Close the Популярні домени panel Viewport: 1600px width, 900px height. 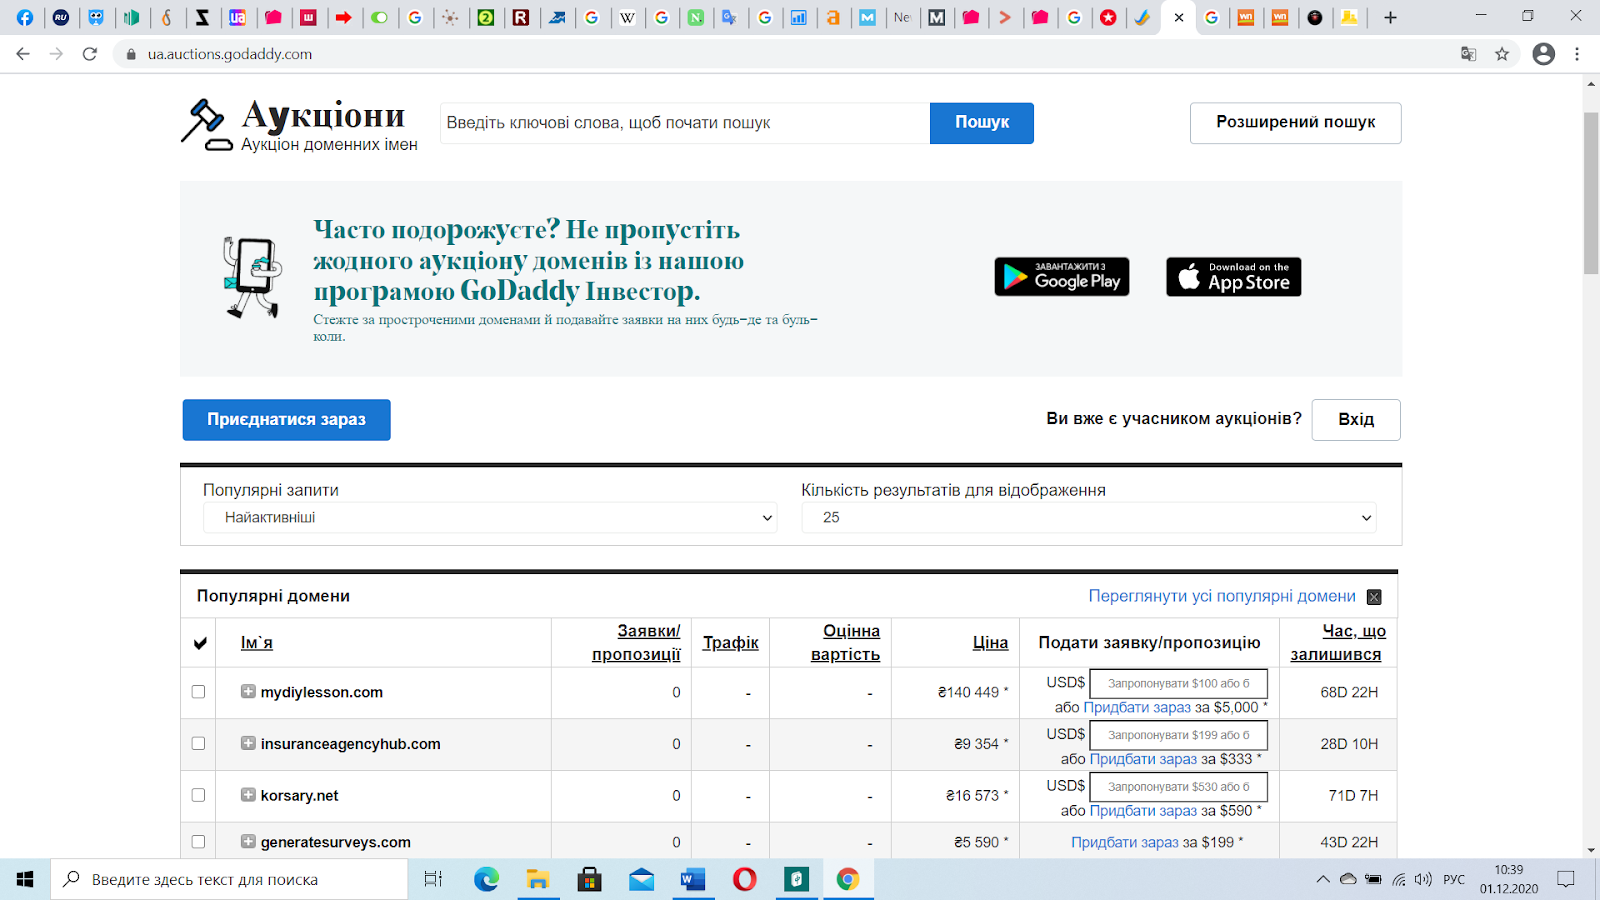coord(1374,597)
